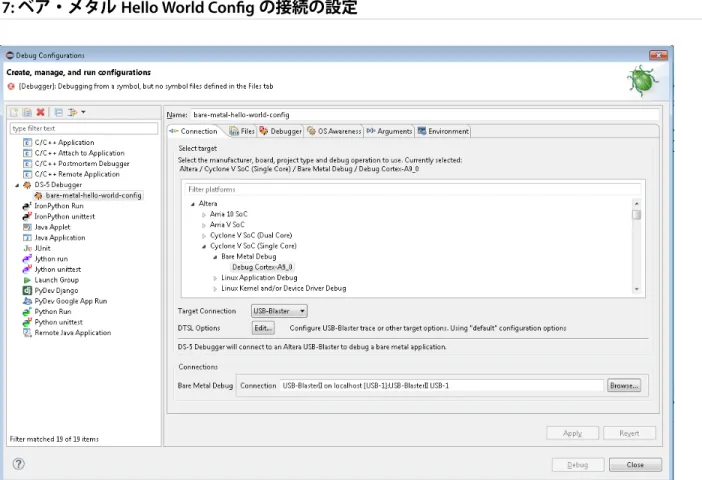The image size is (702, 480).
Task: Click the Debug button
Action: pyautogui.click(x=578, y=465)
